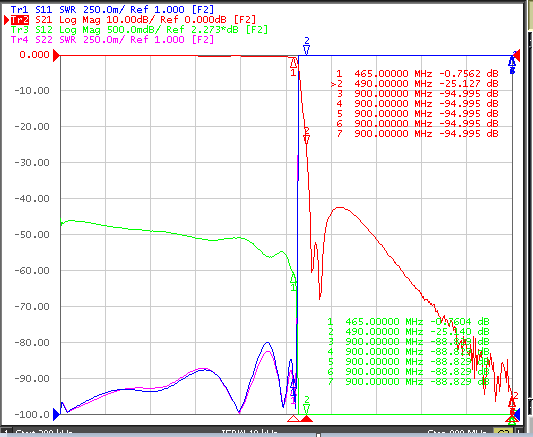Click the hollow red triangle on frequency axis
The height and width of the screenshot is (437, 533).
pyautogui.click(x=293, y=418)
